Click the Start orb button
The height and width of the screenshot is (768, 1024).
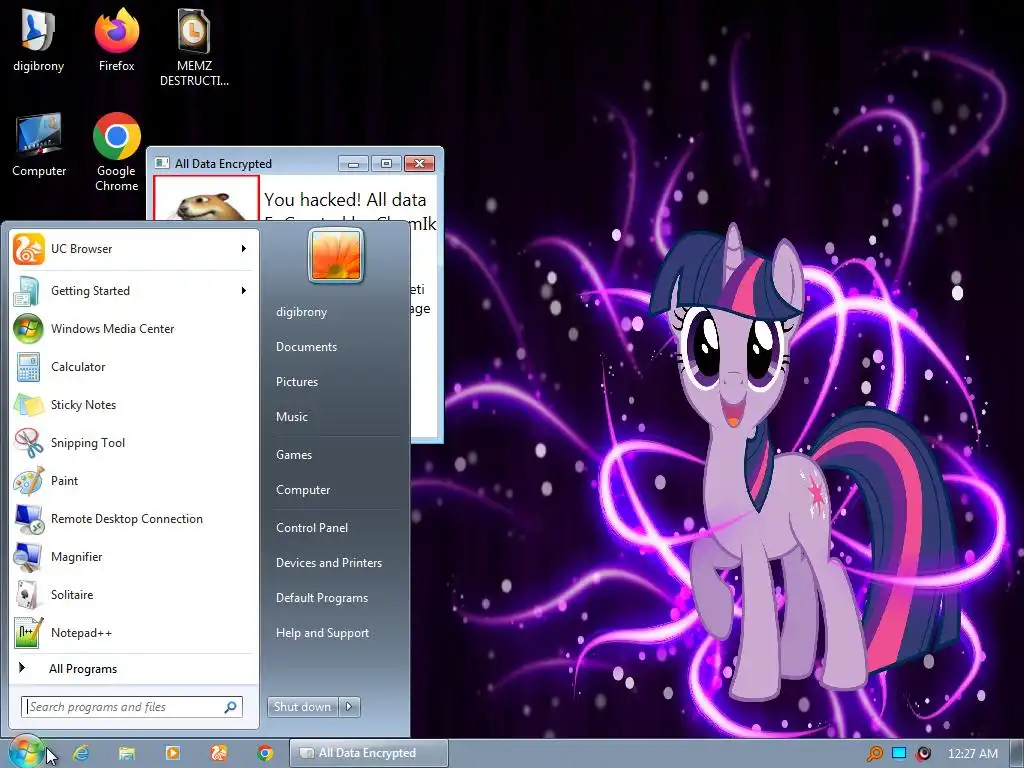pos(26,752)
